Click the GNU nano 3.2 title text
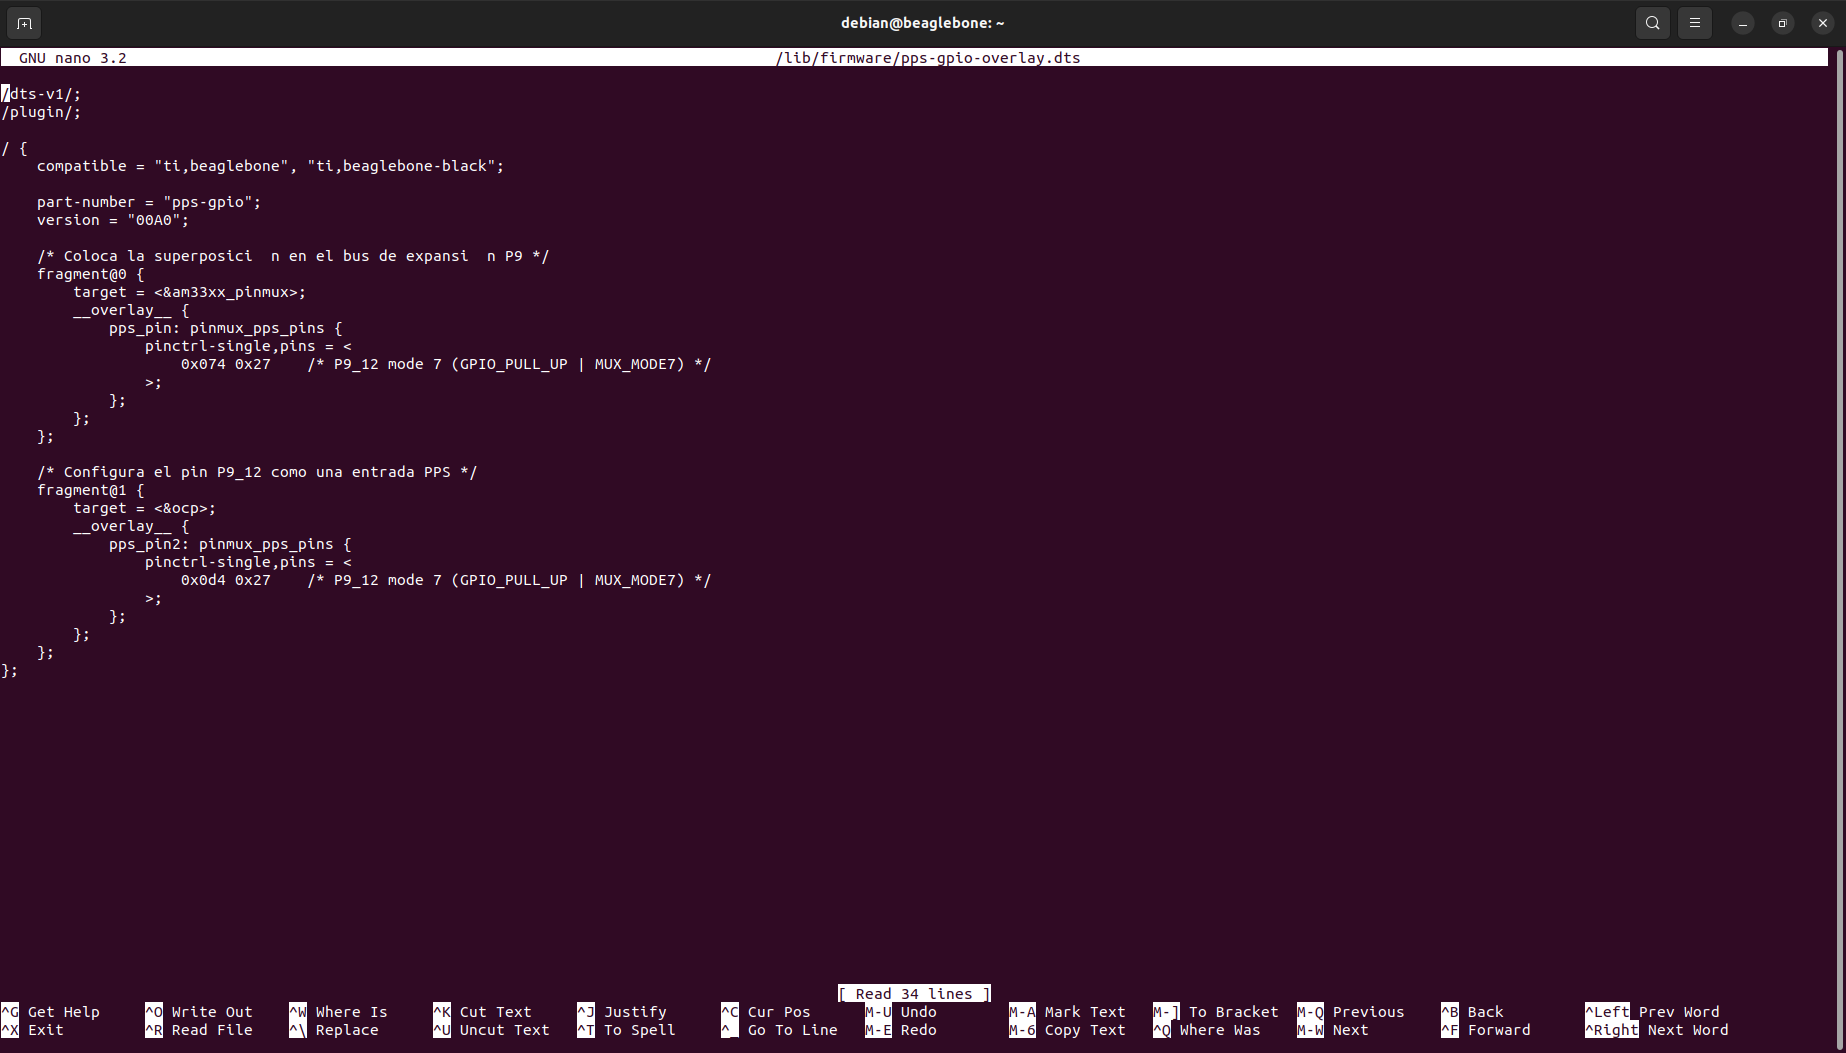The image size is (1846, 1053). point(72,58)
